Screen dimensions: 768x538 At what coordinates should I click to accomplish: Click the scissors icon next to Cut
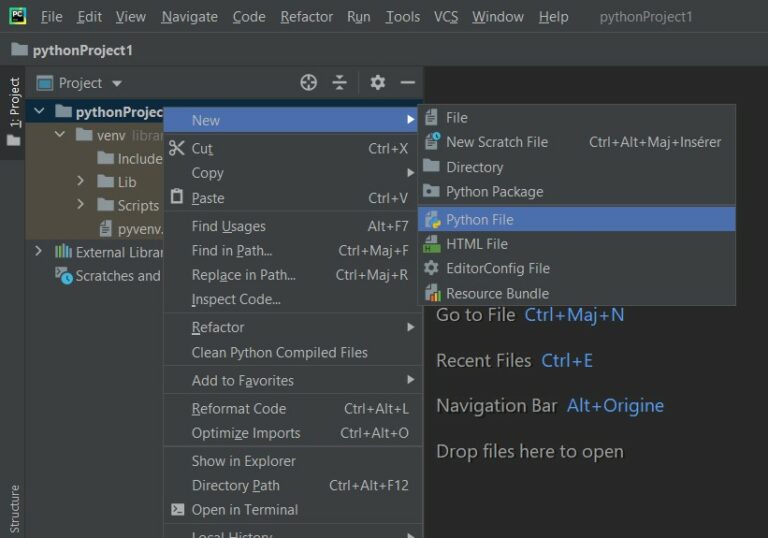[x=177, y=148]
